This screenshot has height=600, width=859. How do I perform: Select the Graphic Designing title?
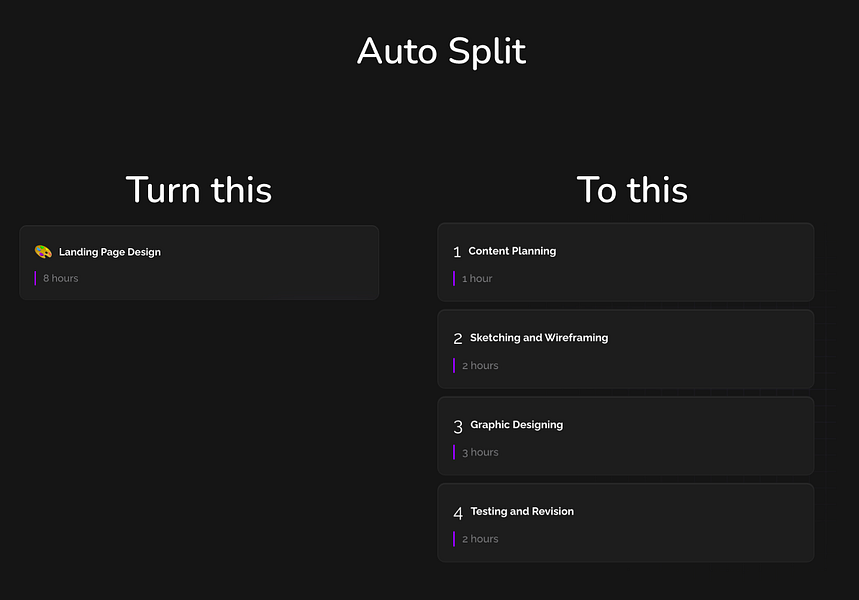(517, 425)
